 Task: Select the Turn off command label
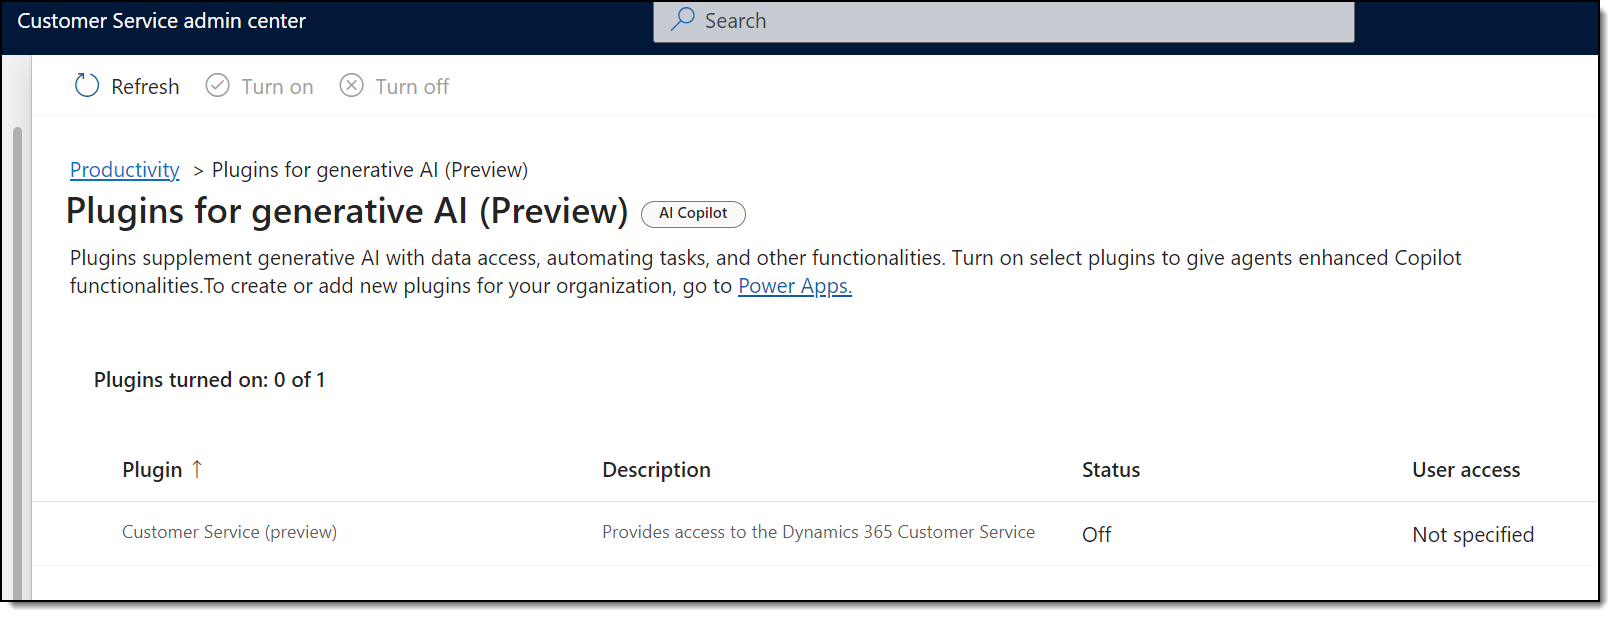pyautogui.click(x=412, y=87)
